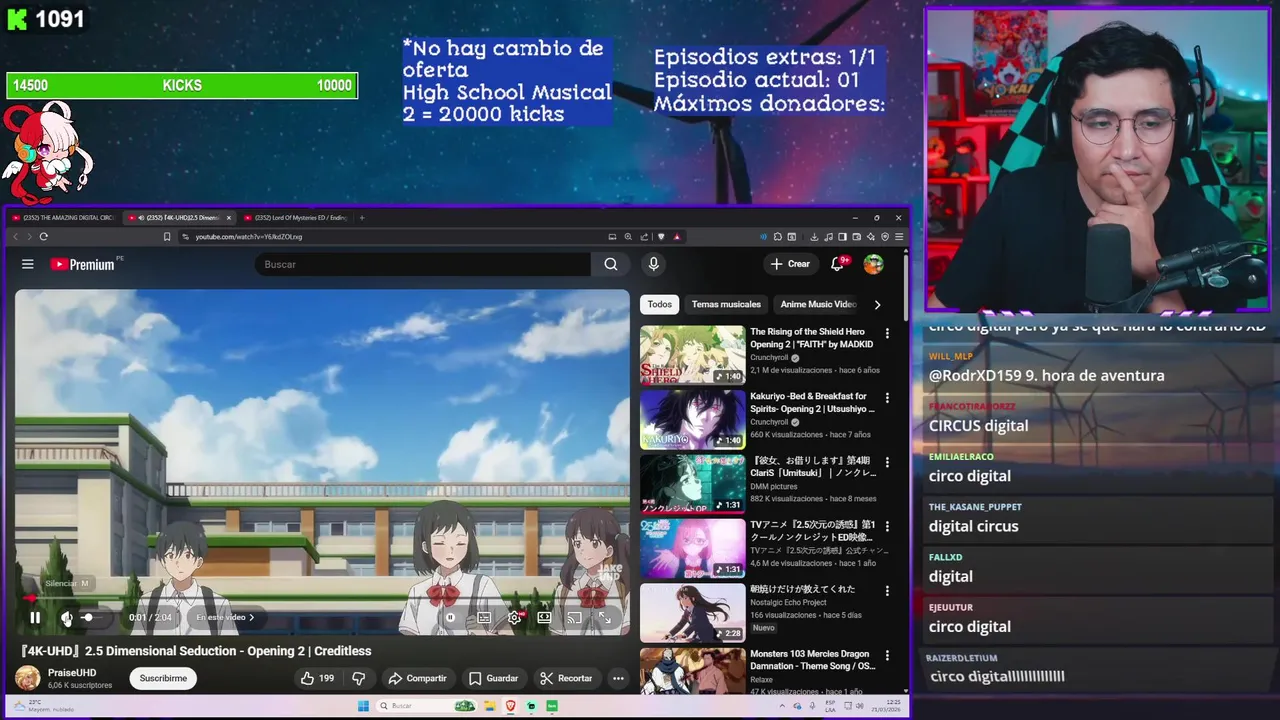
Task: Open options for Shield Hero video
Action: tap(887, 334)
